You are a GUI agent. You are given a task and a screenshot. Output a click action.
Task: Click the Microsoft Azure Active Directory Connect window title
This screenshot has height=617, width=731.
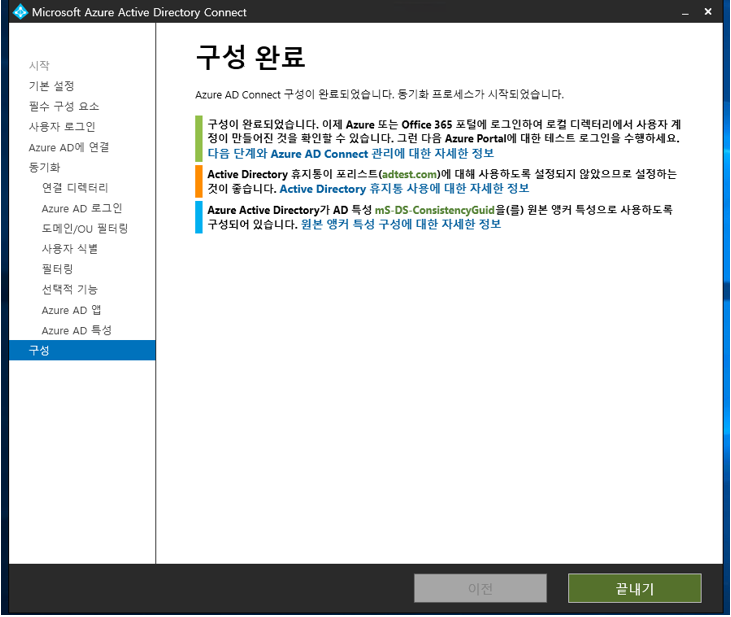pyautogui.click(x=139, y=12)
